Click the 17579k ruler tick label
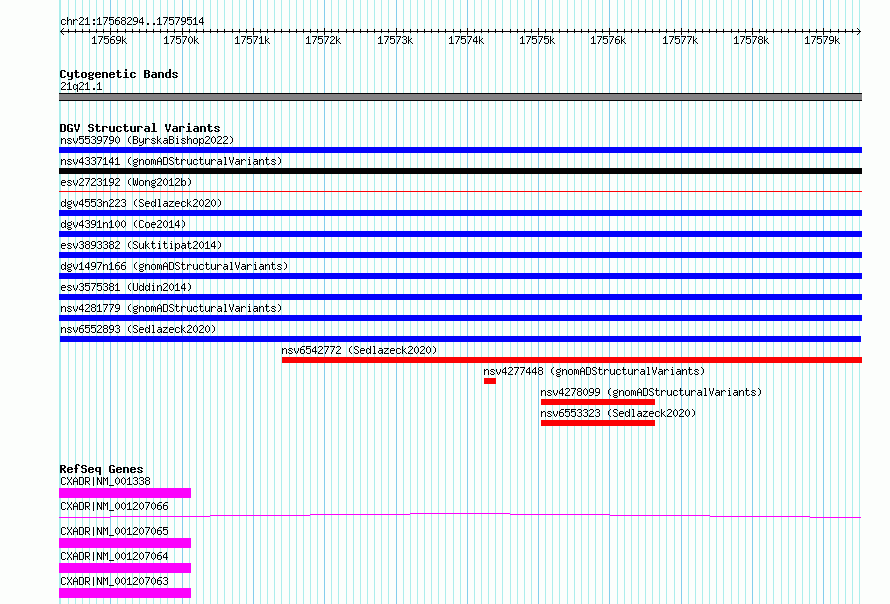Screen dimensions: 890x604 pos(822,40)
